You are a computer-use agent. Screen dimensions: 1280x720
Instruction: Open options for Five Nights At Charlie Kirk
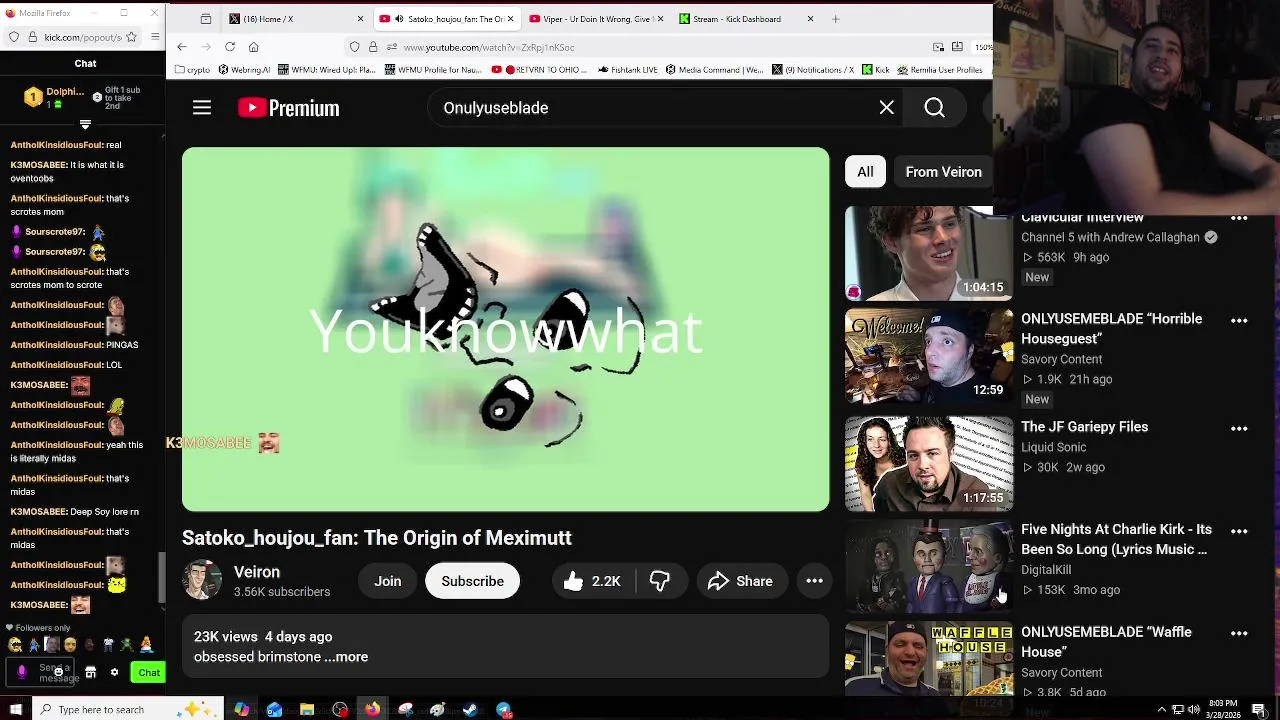[1239, 531]
